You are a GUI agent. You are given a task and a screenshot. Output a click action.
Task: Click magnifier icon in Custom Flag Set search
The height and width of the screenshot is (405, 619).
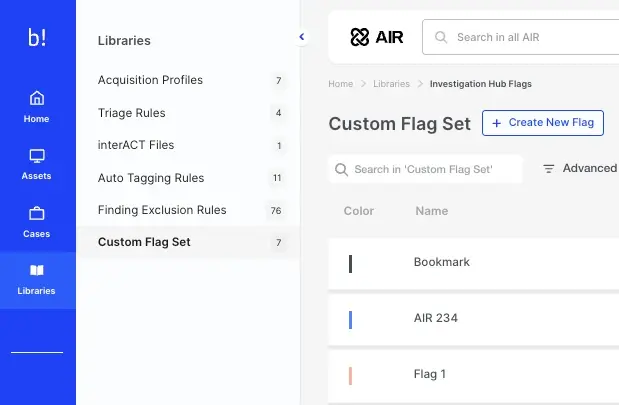tap(342, 170)
